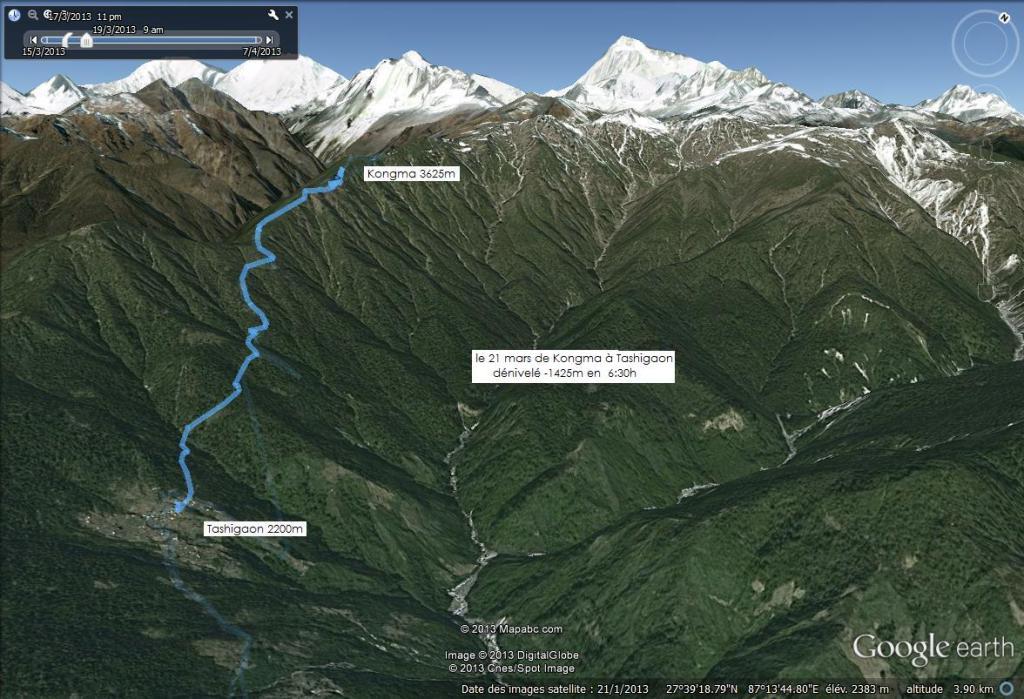Click the range start marker on timeline

pos(67,41)
